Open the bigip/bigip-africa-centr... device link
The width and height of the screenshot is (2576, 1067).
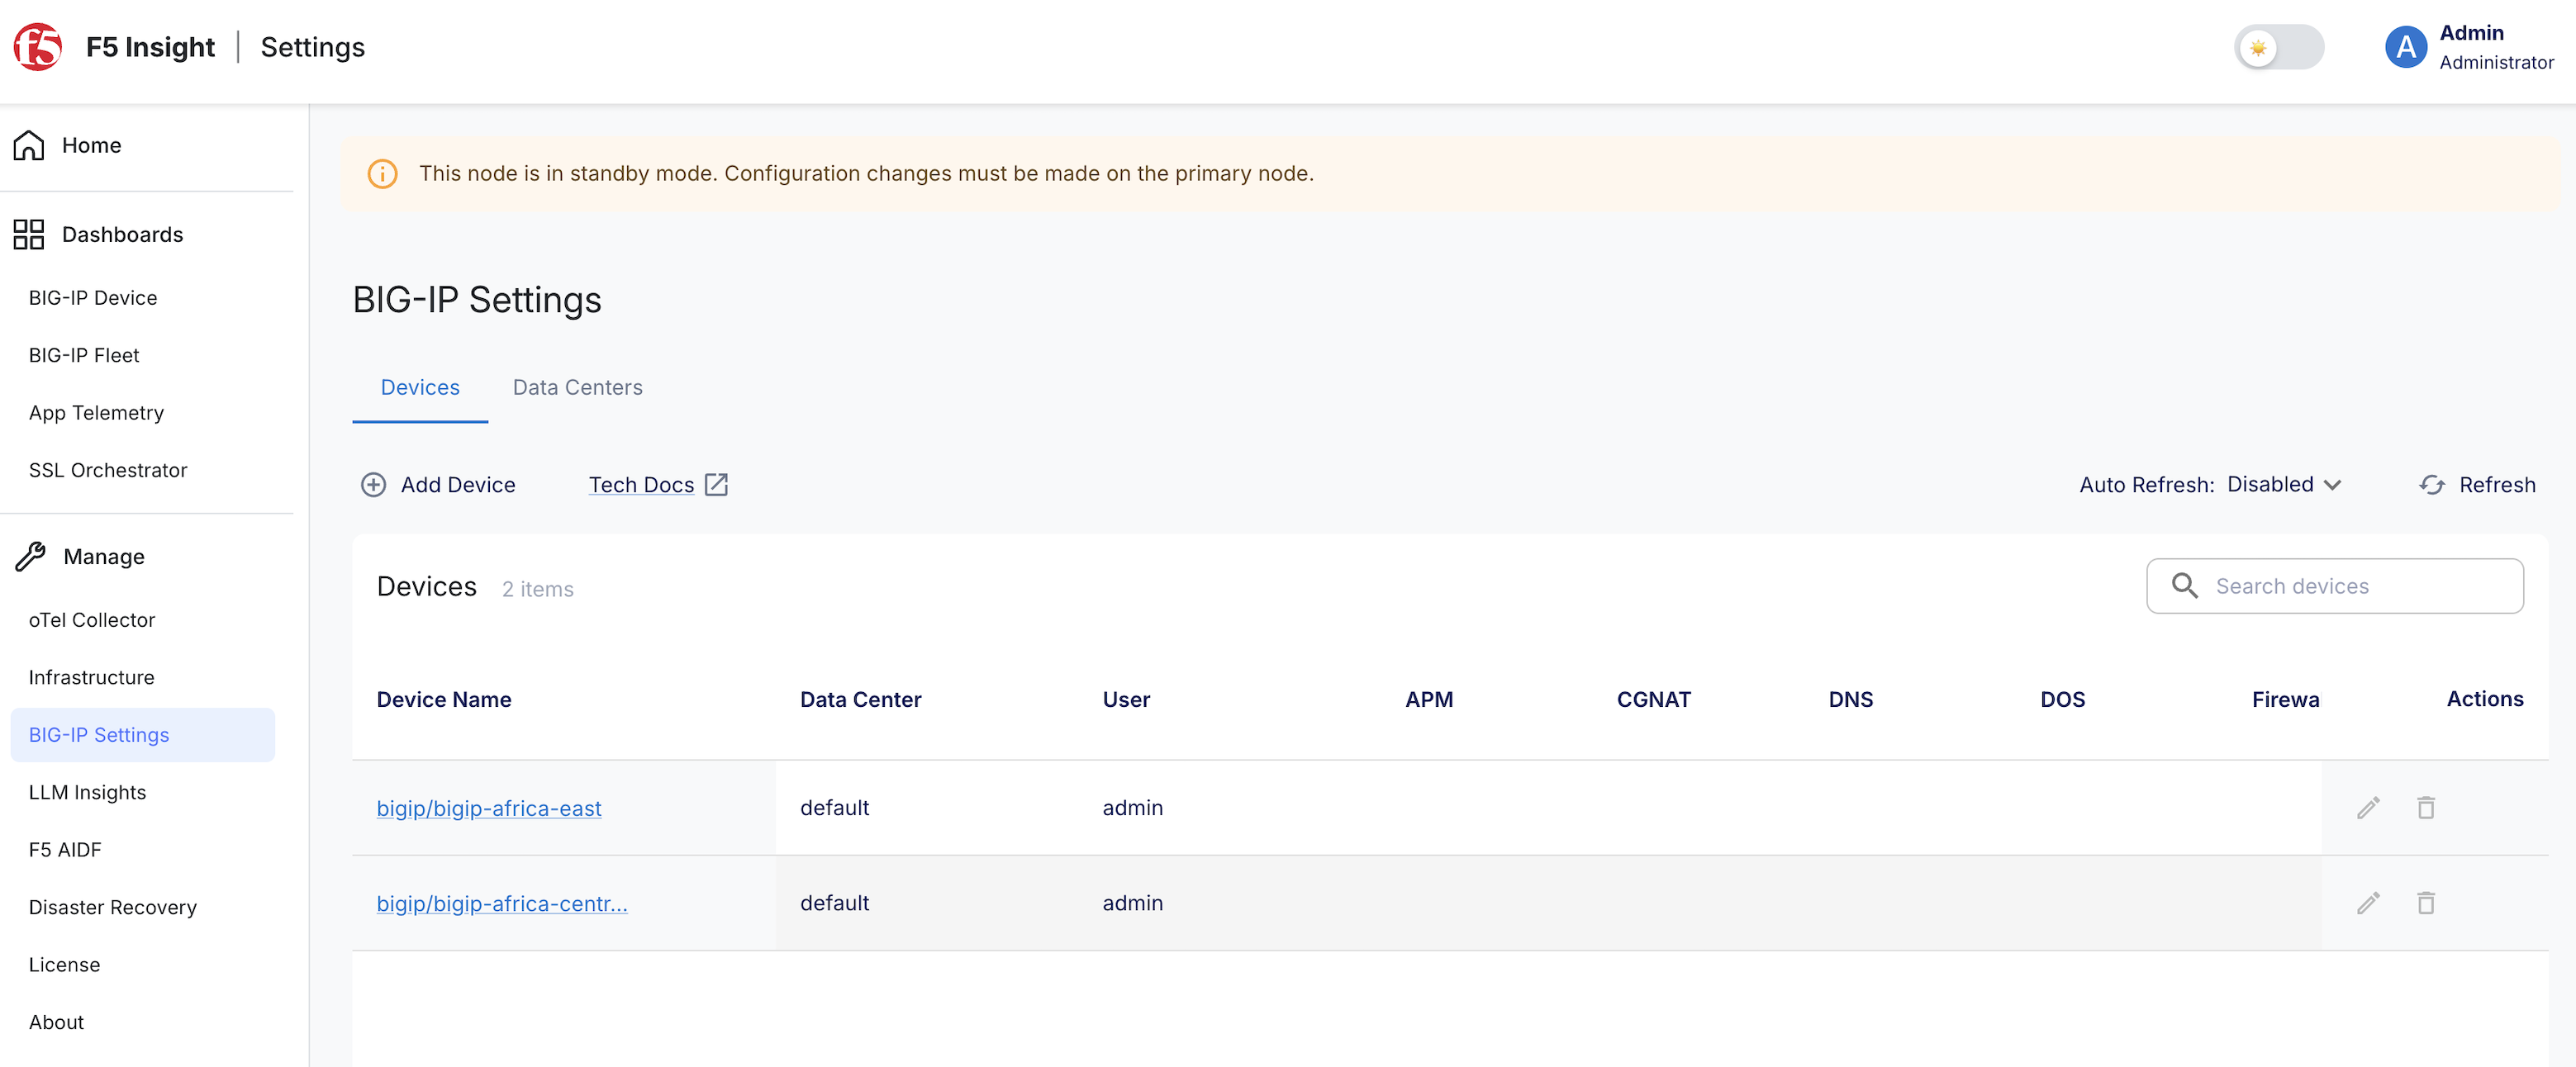coord(502,903)
